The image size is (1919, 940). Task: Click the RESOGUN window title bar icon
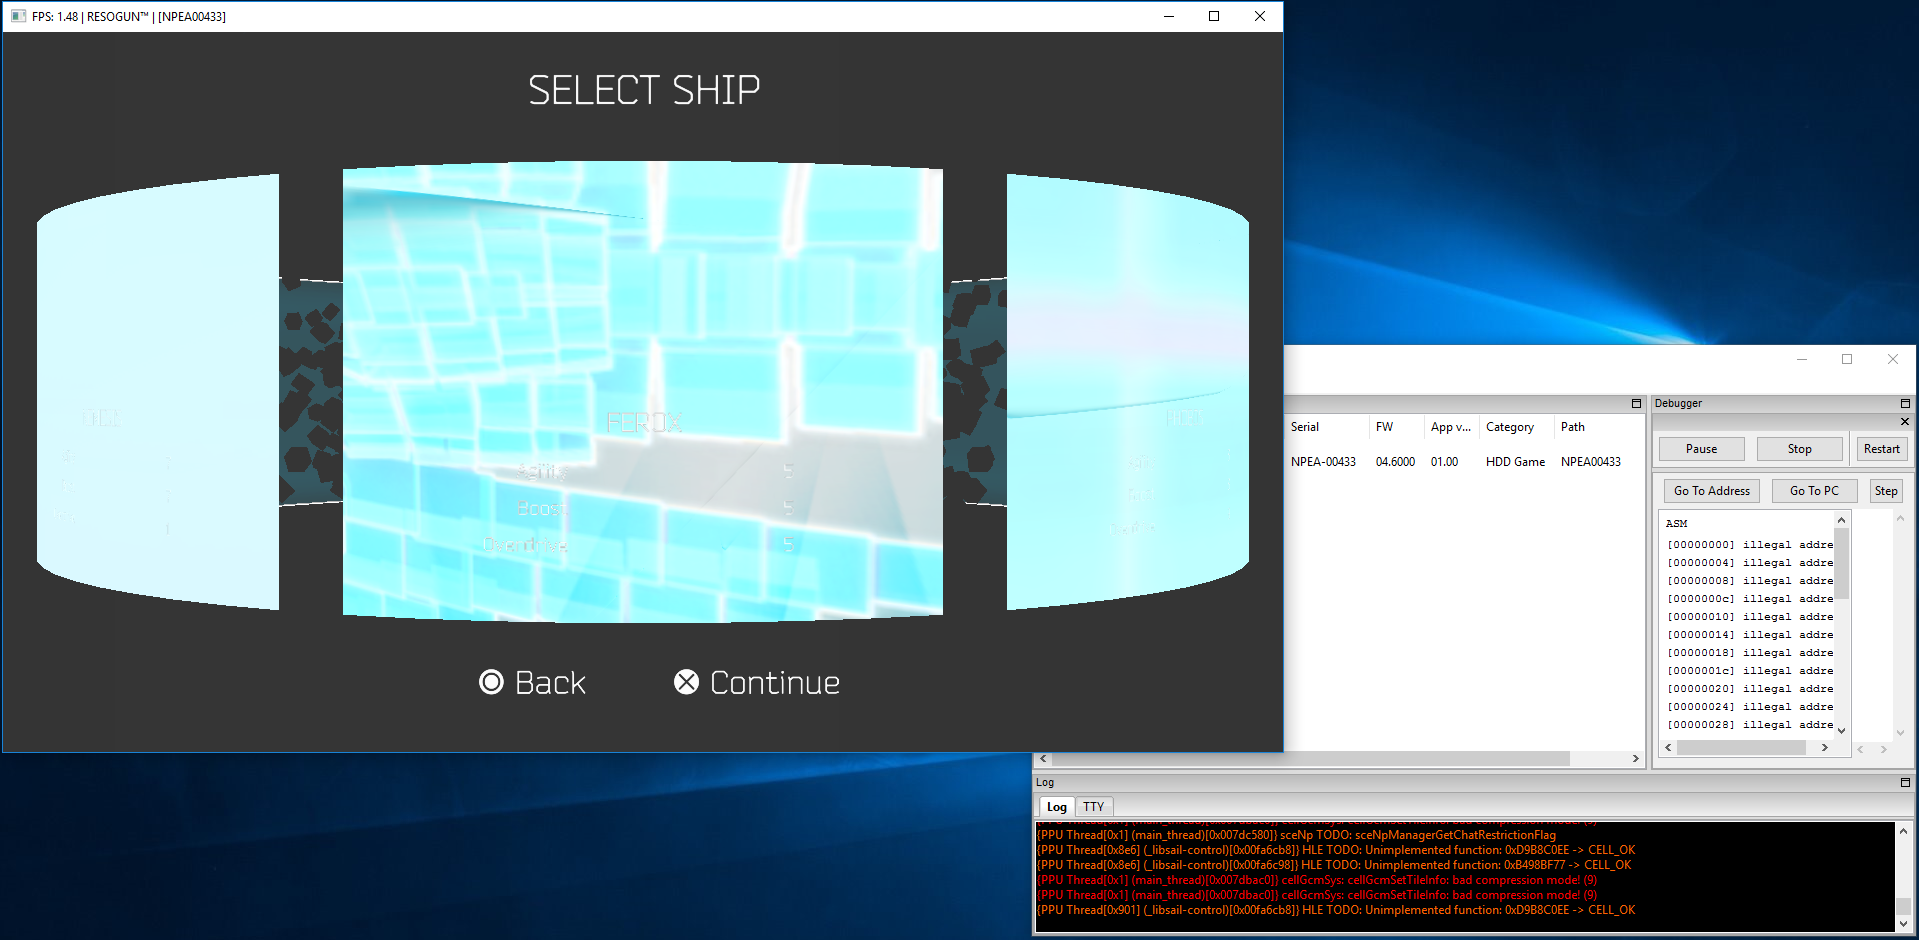click(18, 16)
